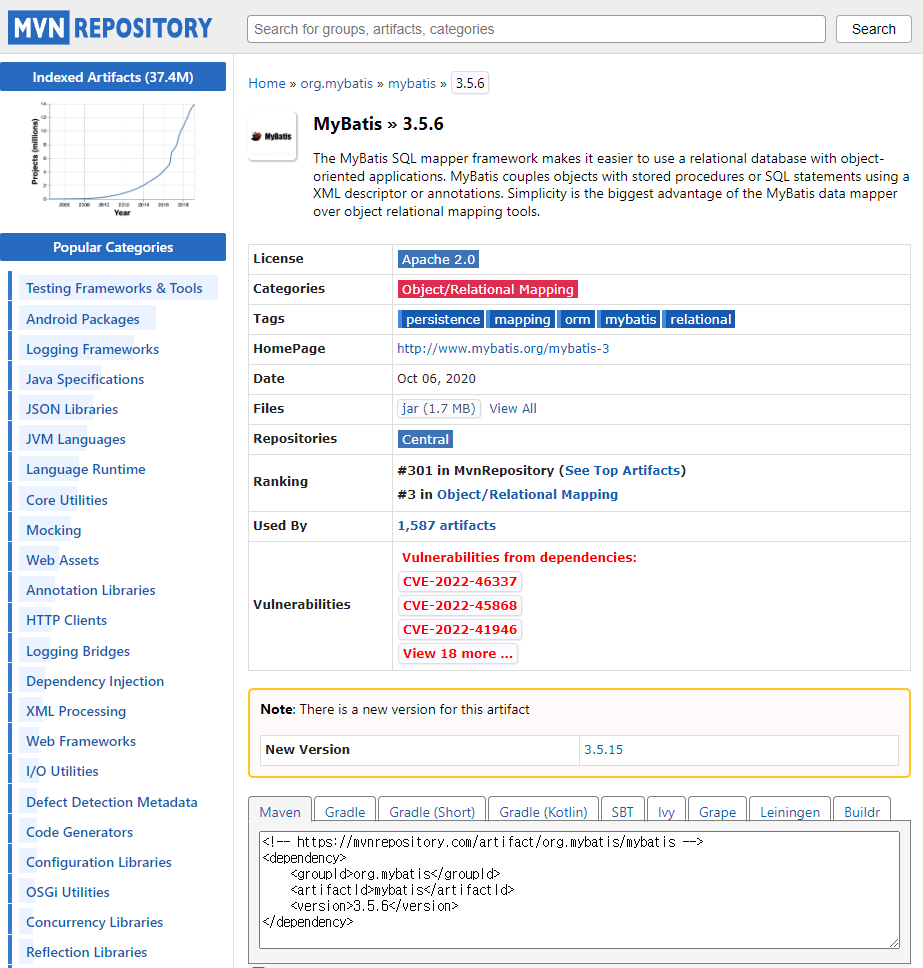
Task: Select the orm tag
Action: tap(577, 319)
